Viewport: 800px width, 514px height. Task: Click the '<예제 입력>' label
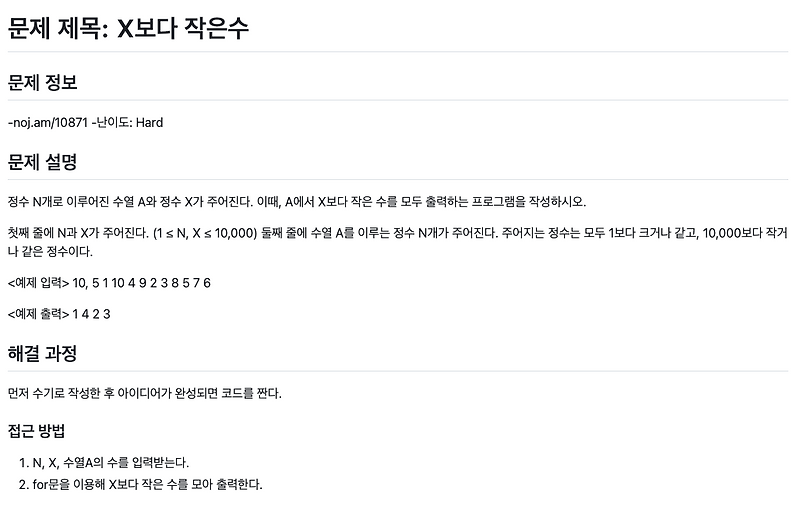click(x=38, y=283)
